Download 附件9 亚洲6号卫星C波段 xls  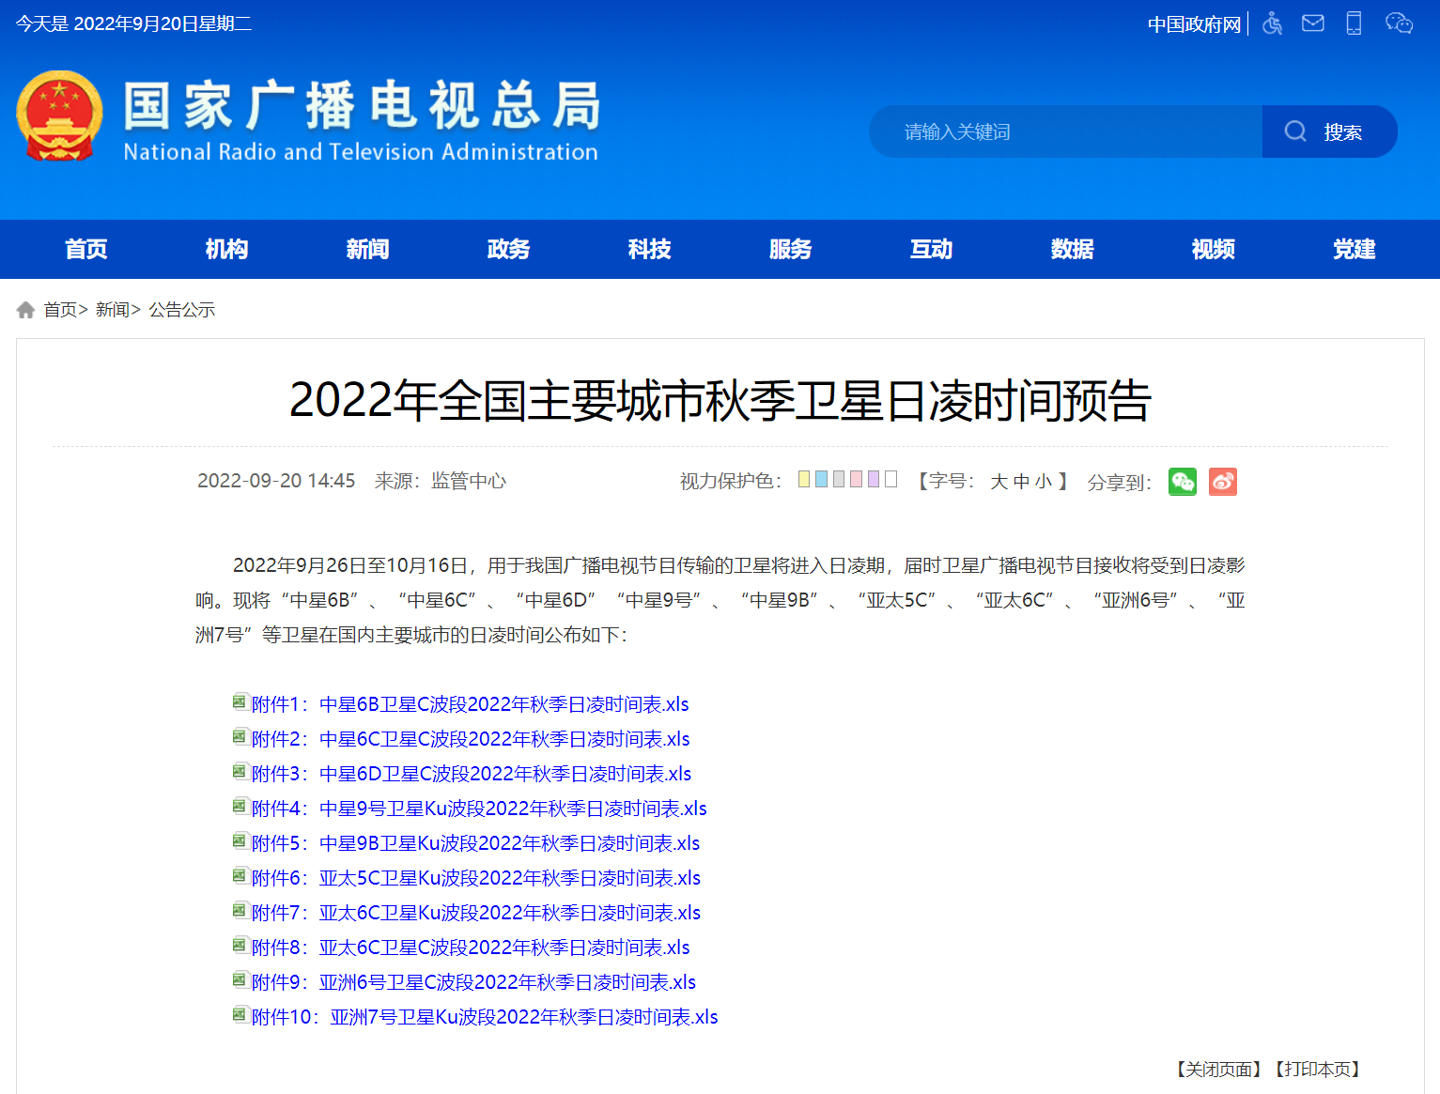pyautogui.click(x=474, y=982)
